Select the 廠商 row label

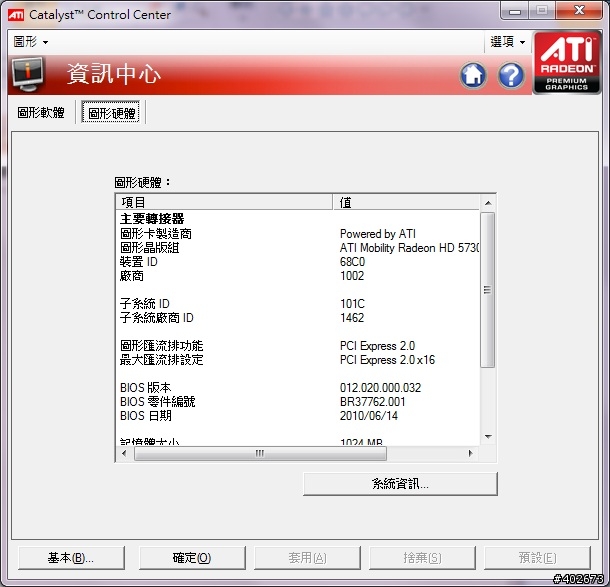132,276
